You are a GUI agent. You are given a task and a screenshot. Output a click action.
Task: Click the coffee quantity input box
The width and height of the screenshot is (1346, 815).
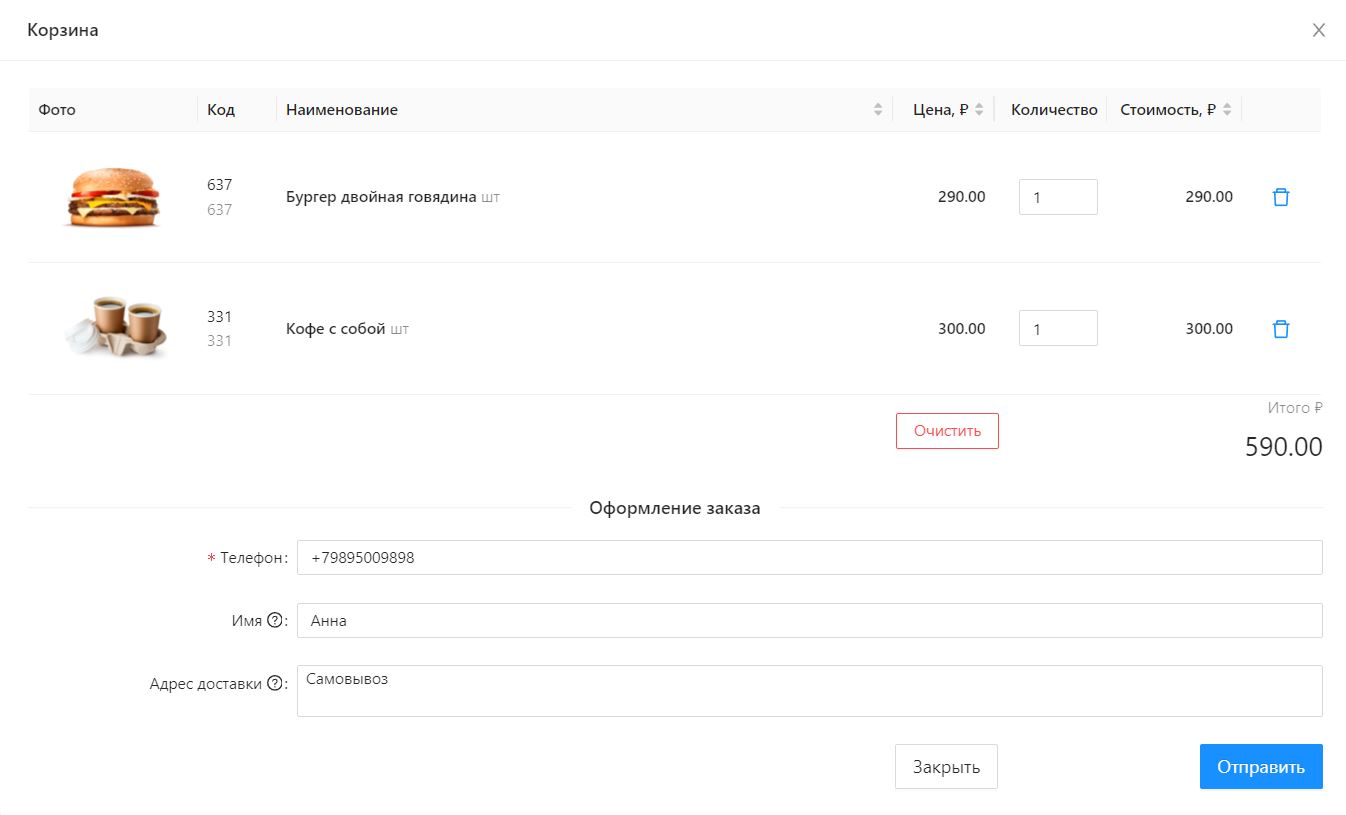[x=1057, y=329]
